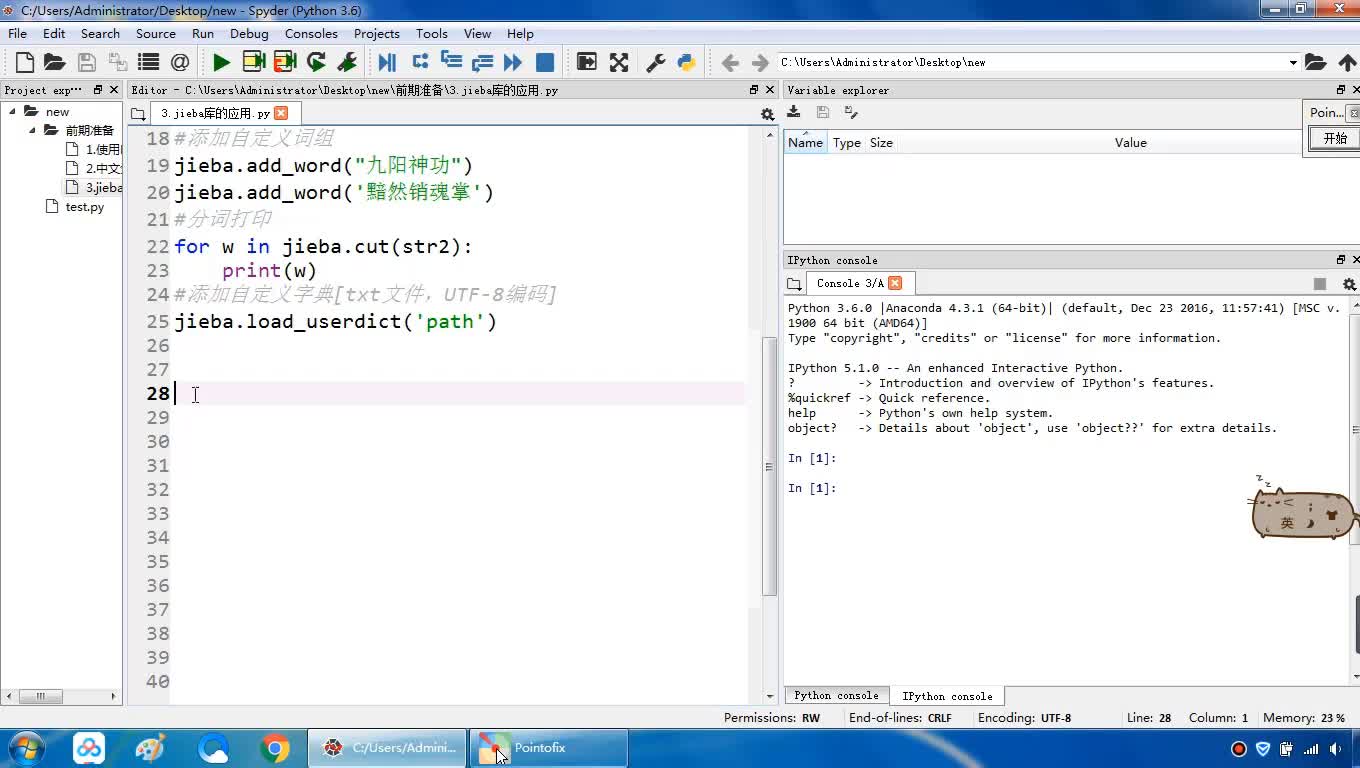
Task: Create a new file from the toolbar
Action: [24, 62]
